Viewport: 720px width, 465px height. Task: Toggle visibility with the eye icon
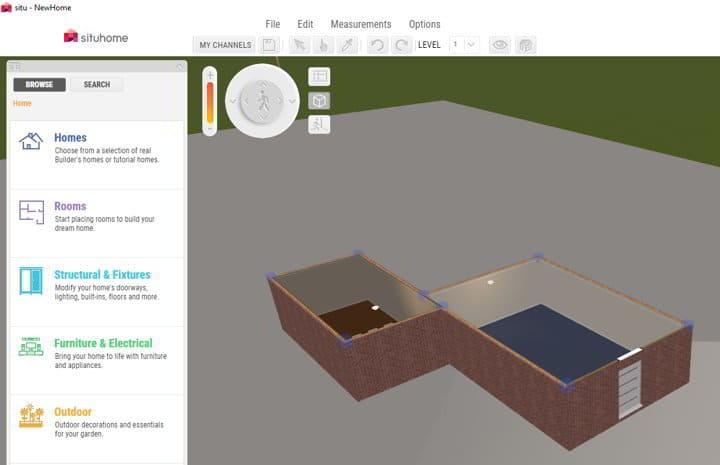[499, 45]
